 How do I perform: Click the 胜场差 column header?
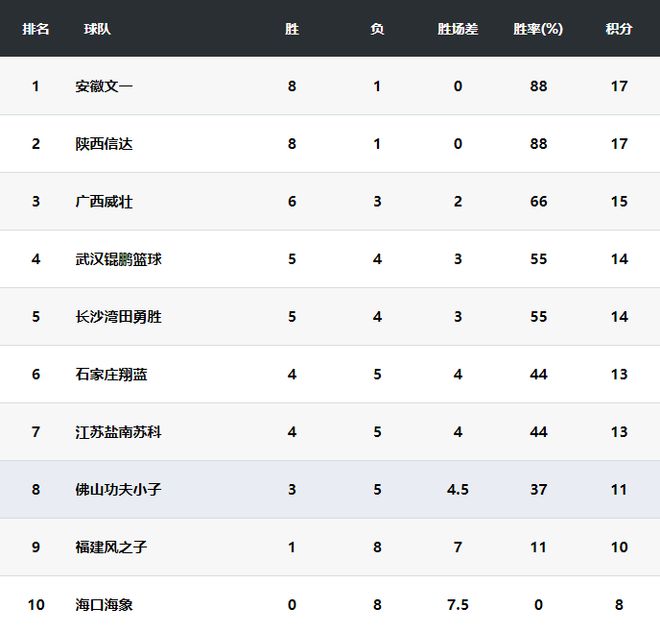(x=458, y=29)
